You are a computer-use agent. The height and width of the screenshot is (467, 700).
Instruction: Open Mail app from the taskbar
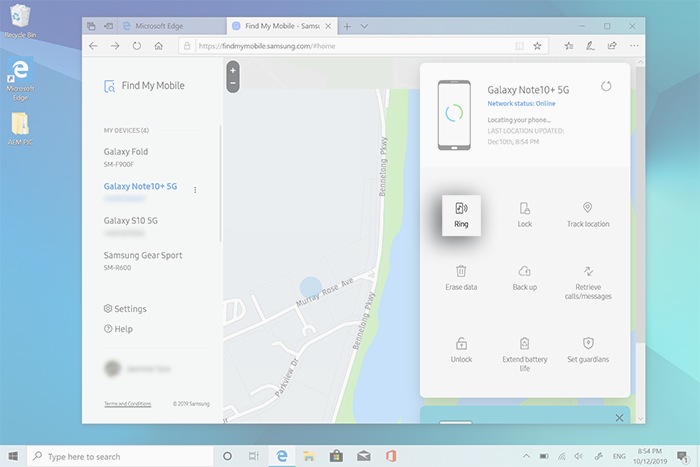point(364,456)
